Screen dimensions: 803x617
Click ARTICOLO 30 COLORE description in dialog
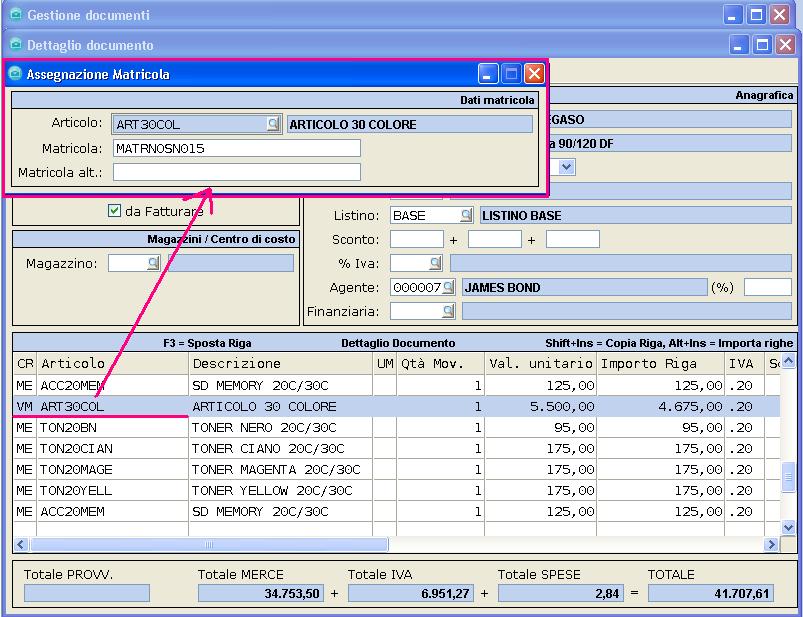[x=410, y=124]
